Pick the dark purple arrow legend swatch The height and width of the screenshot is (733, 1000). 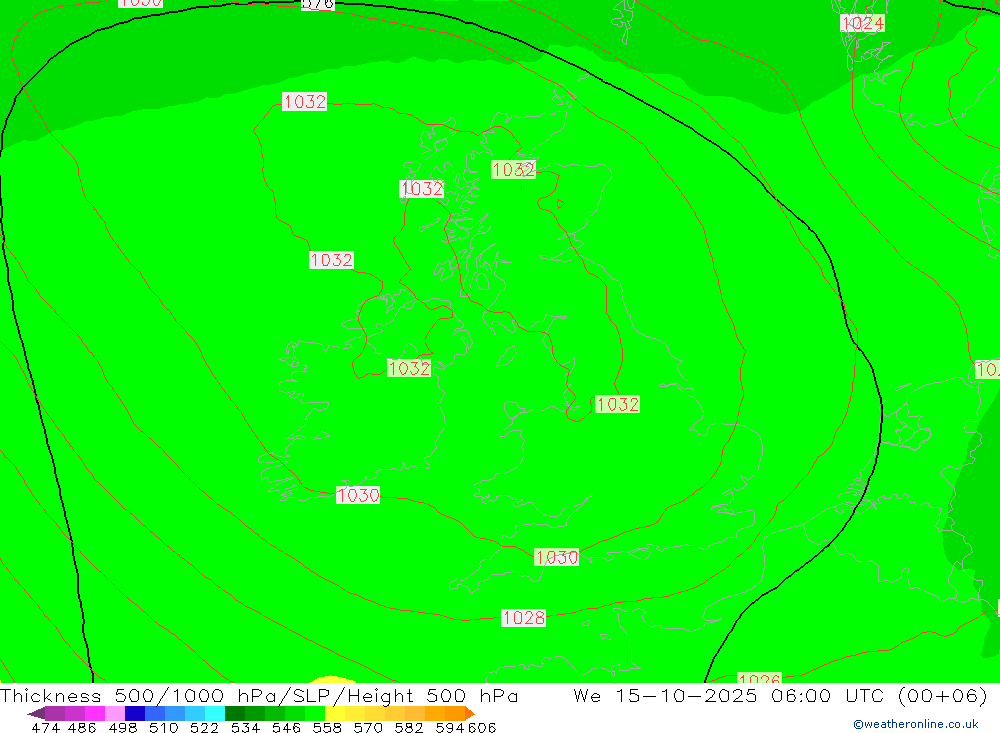click(x=36, y=713)
